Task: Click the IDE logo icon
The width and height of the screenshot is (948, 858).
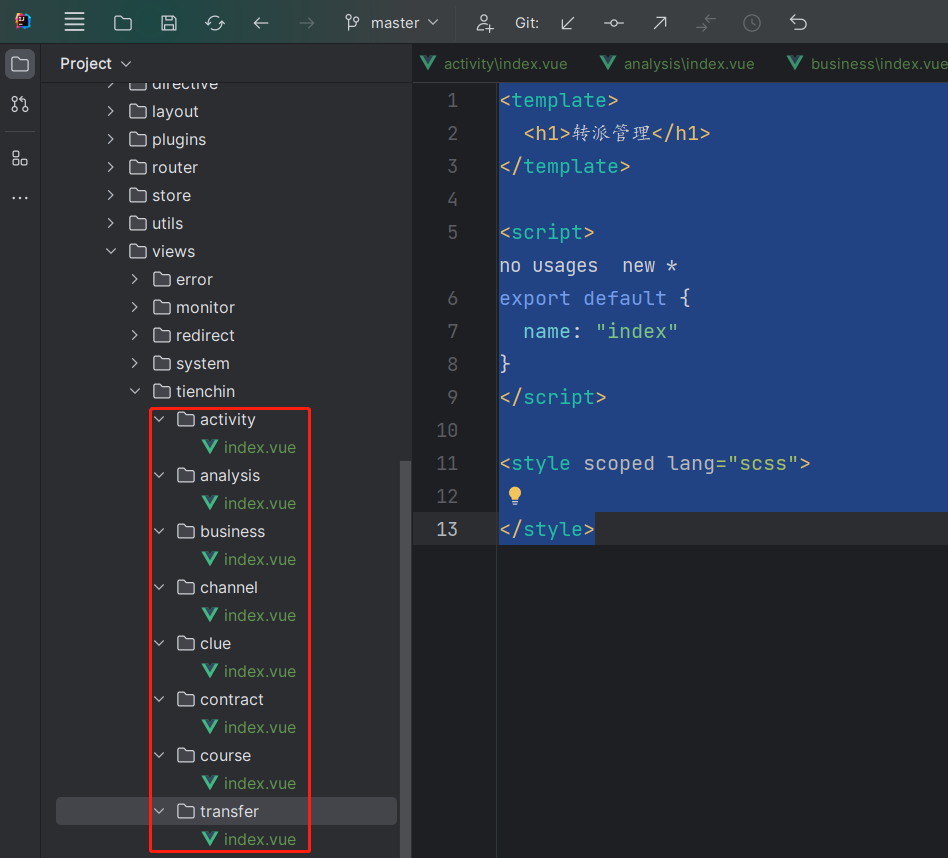Action: [23, 21]
